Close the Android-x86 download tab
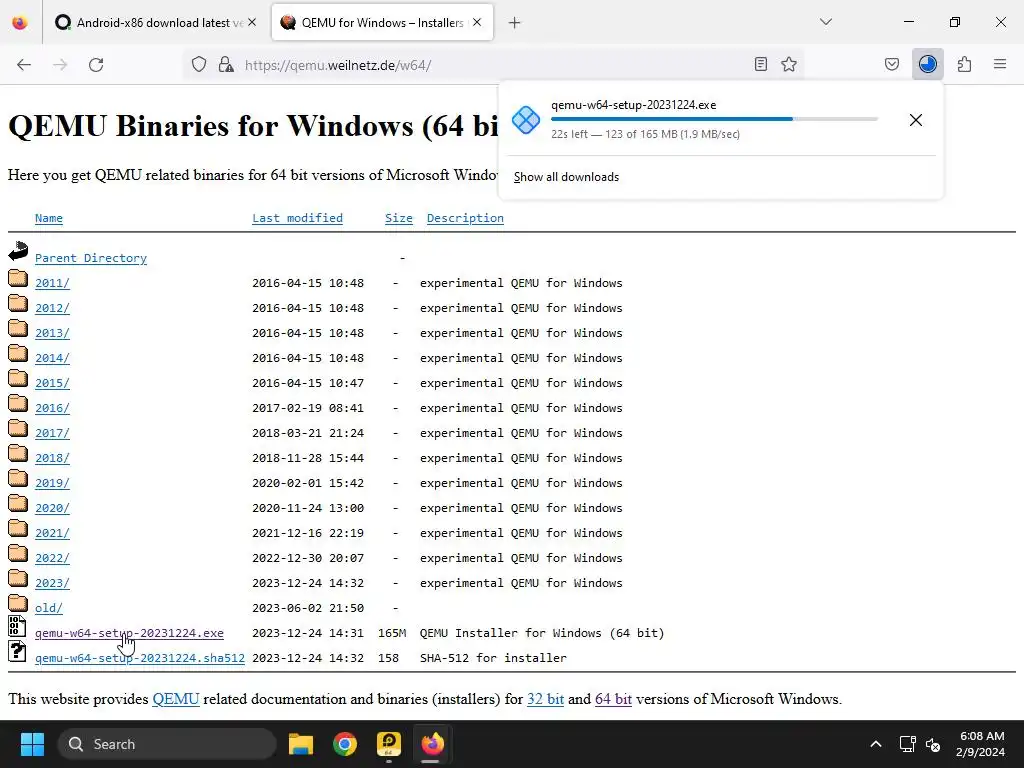 pyautogui.click(x=252, y=22)
